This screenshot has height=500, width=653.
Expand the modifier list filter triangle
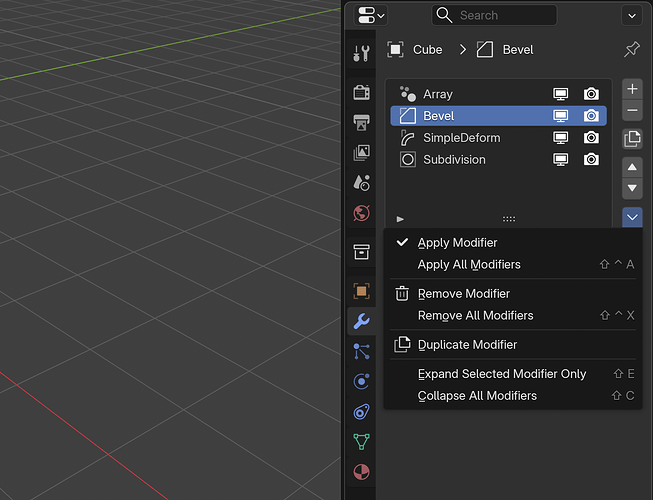400,219
